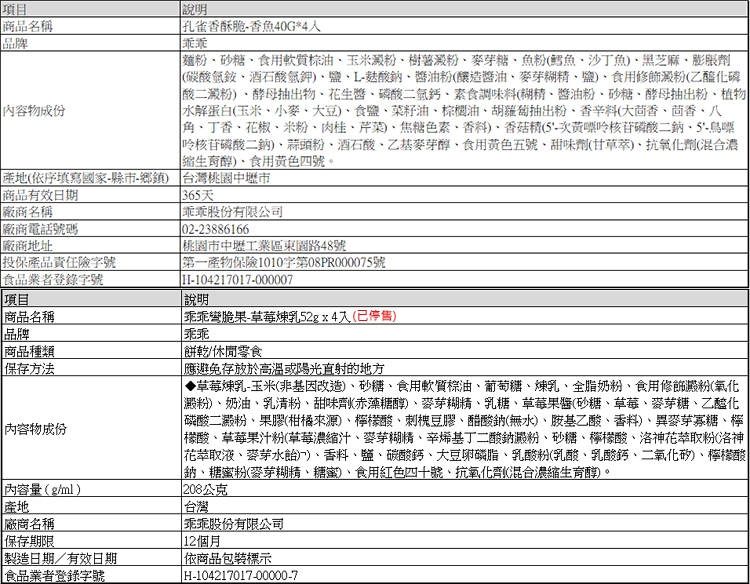Click the 365天 validity value
750x584 pixels.
198,195
